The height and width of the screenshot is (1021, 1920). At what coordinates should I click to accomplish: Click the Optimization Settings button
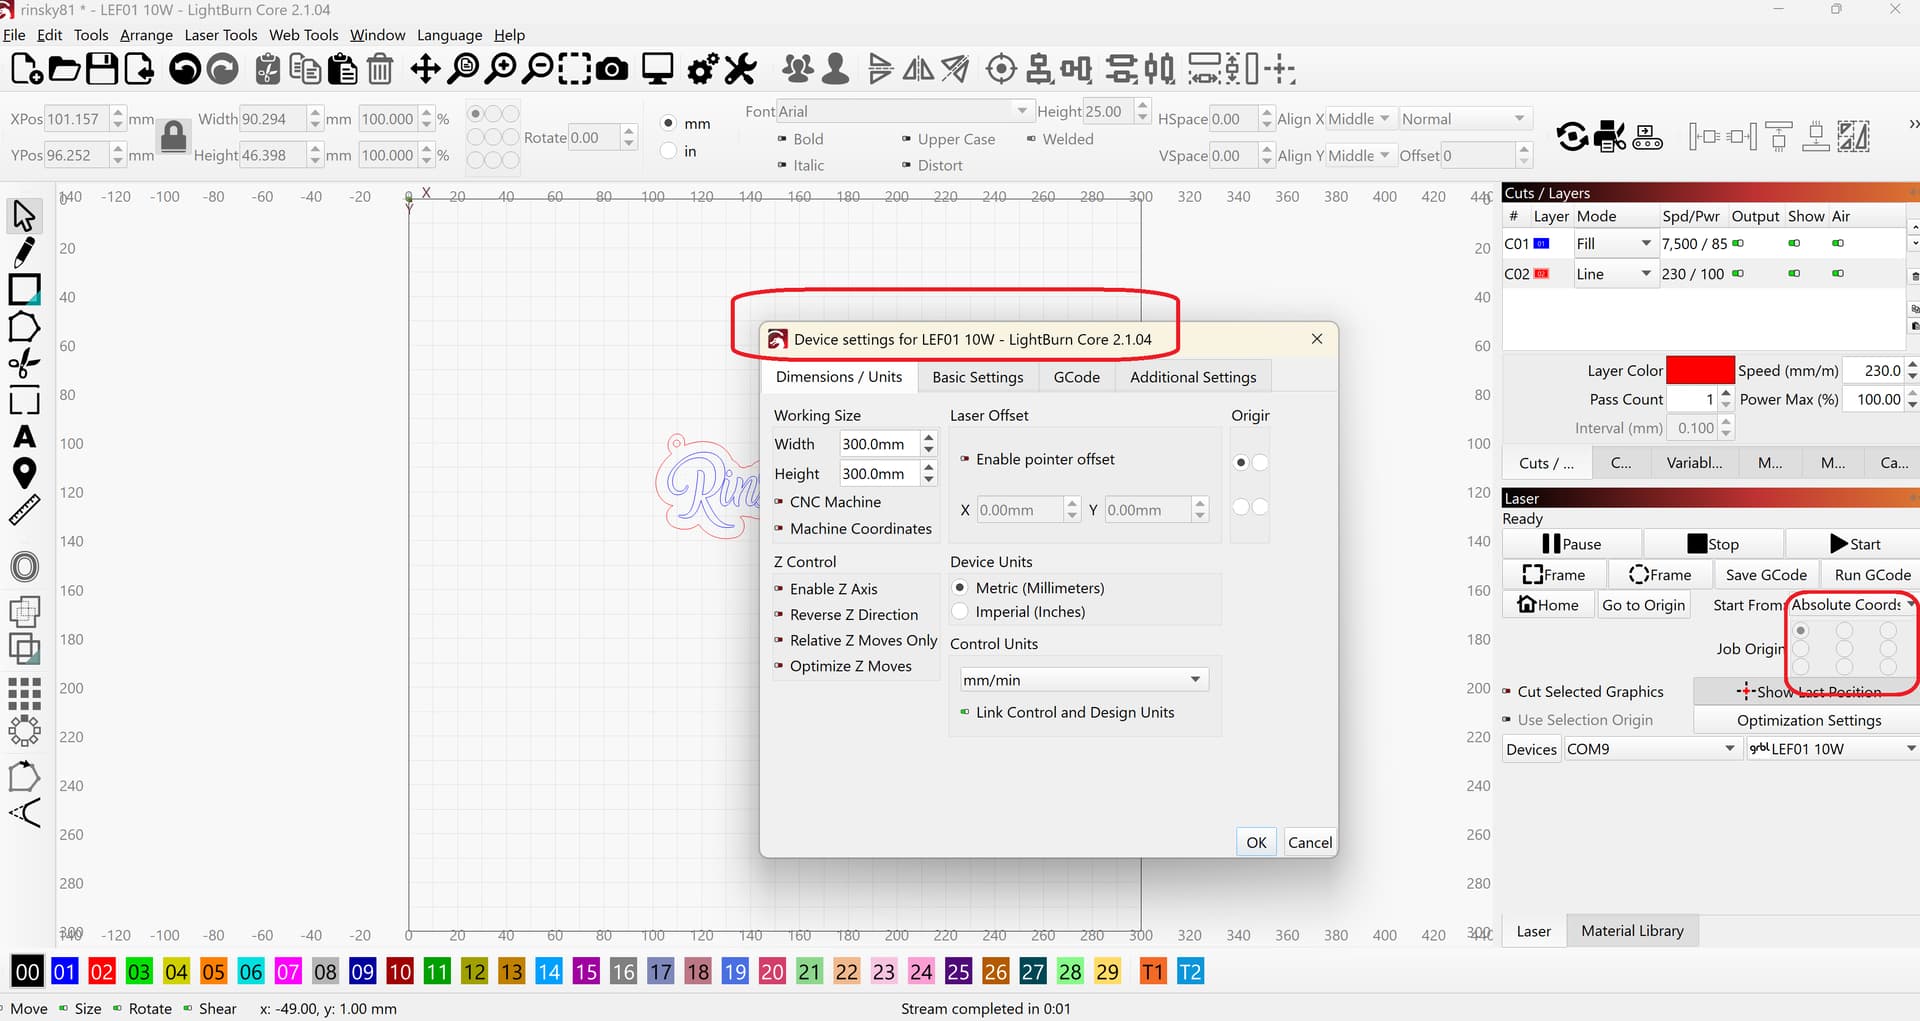[x=1808, y=720]
